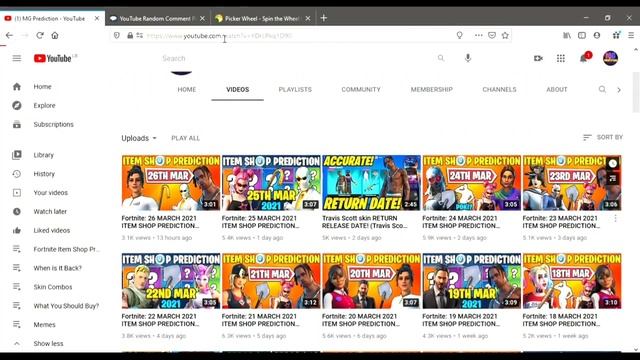The image size is (640, 360).
Task: Open the YouTube apps grid
Action: (x=561, y=58)
